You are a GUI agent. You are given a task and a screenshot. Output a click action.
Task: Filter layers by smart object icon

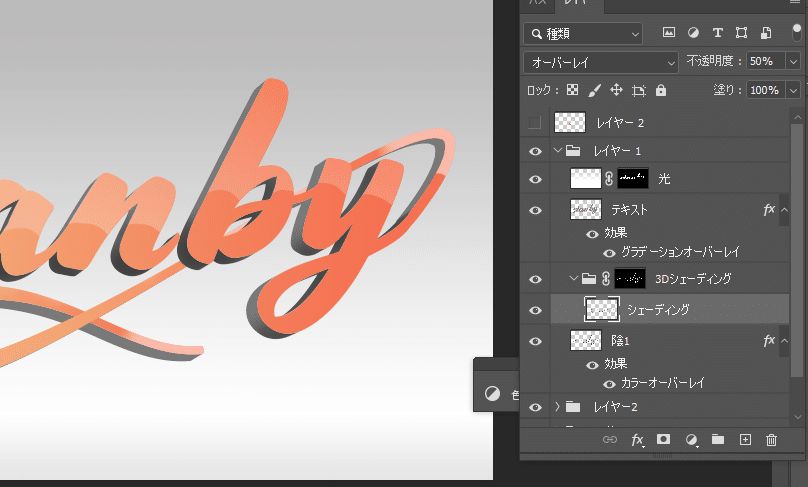766,32
